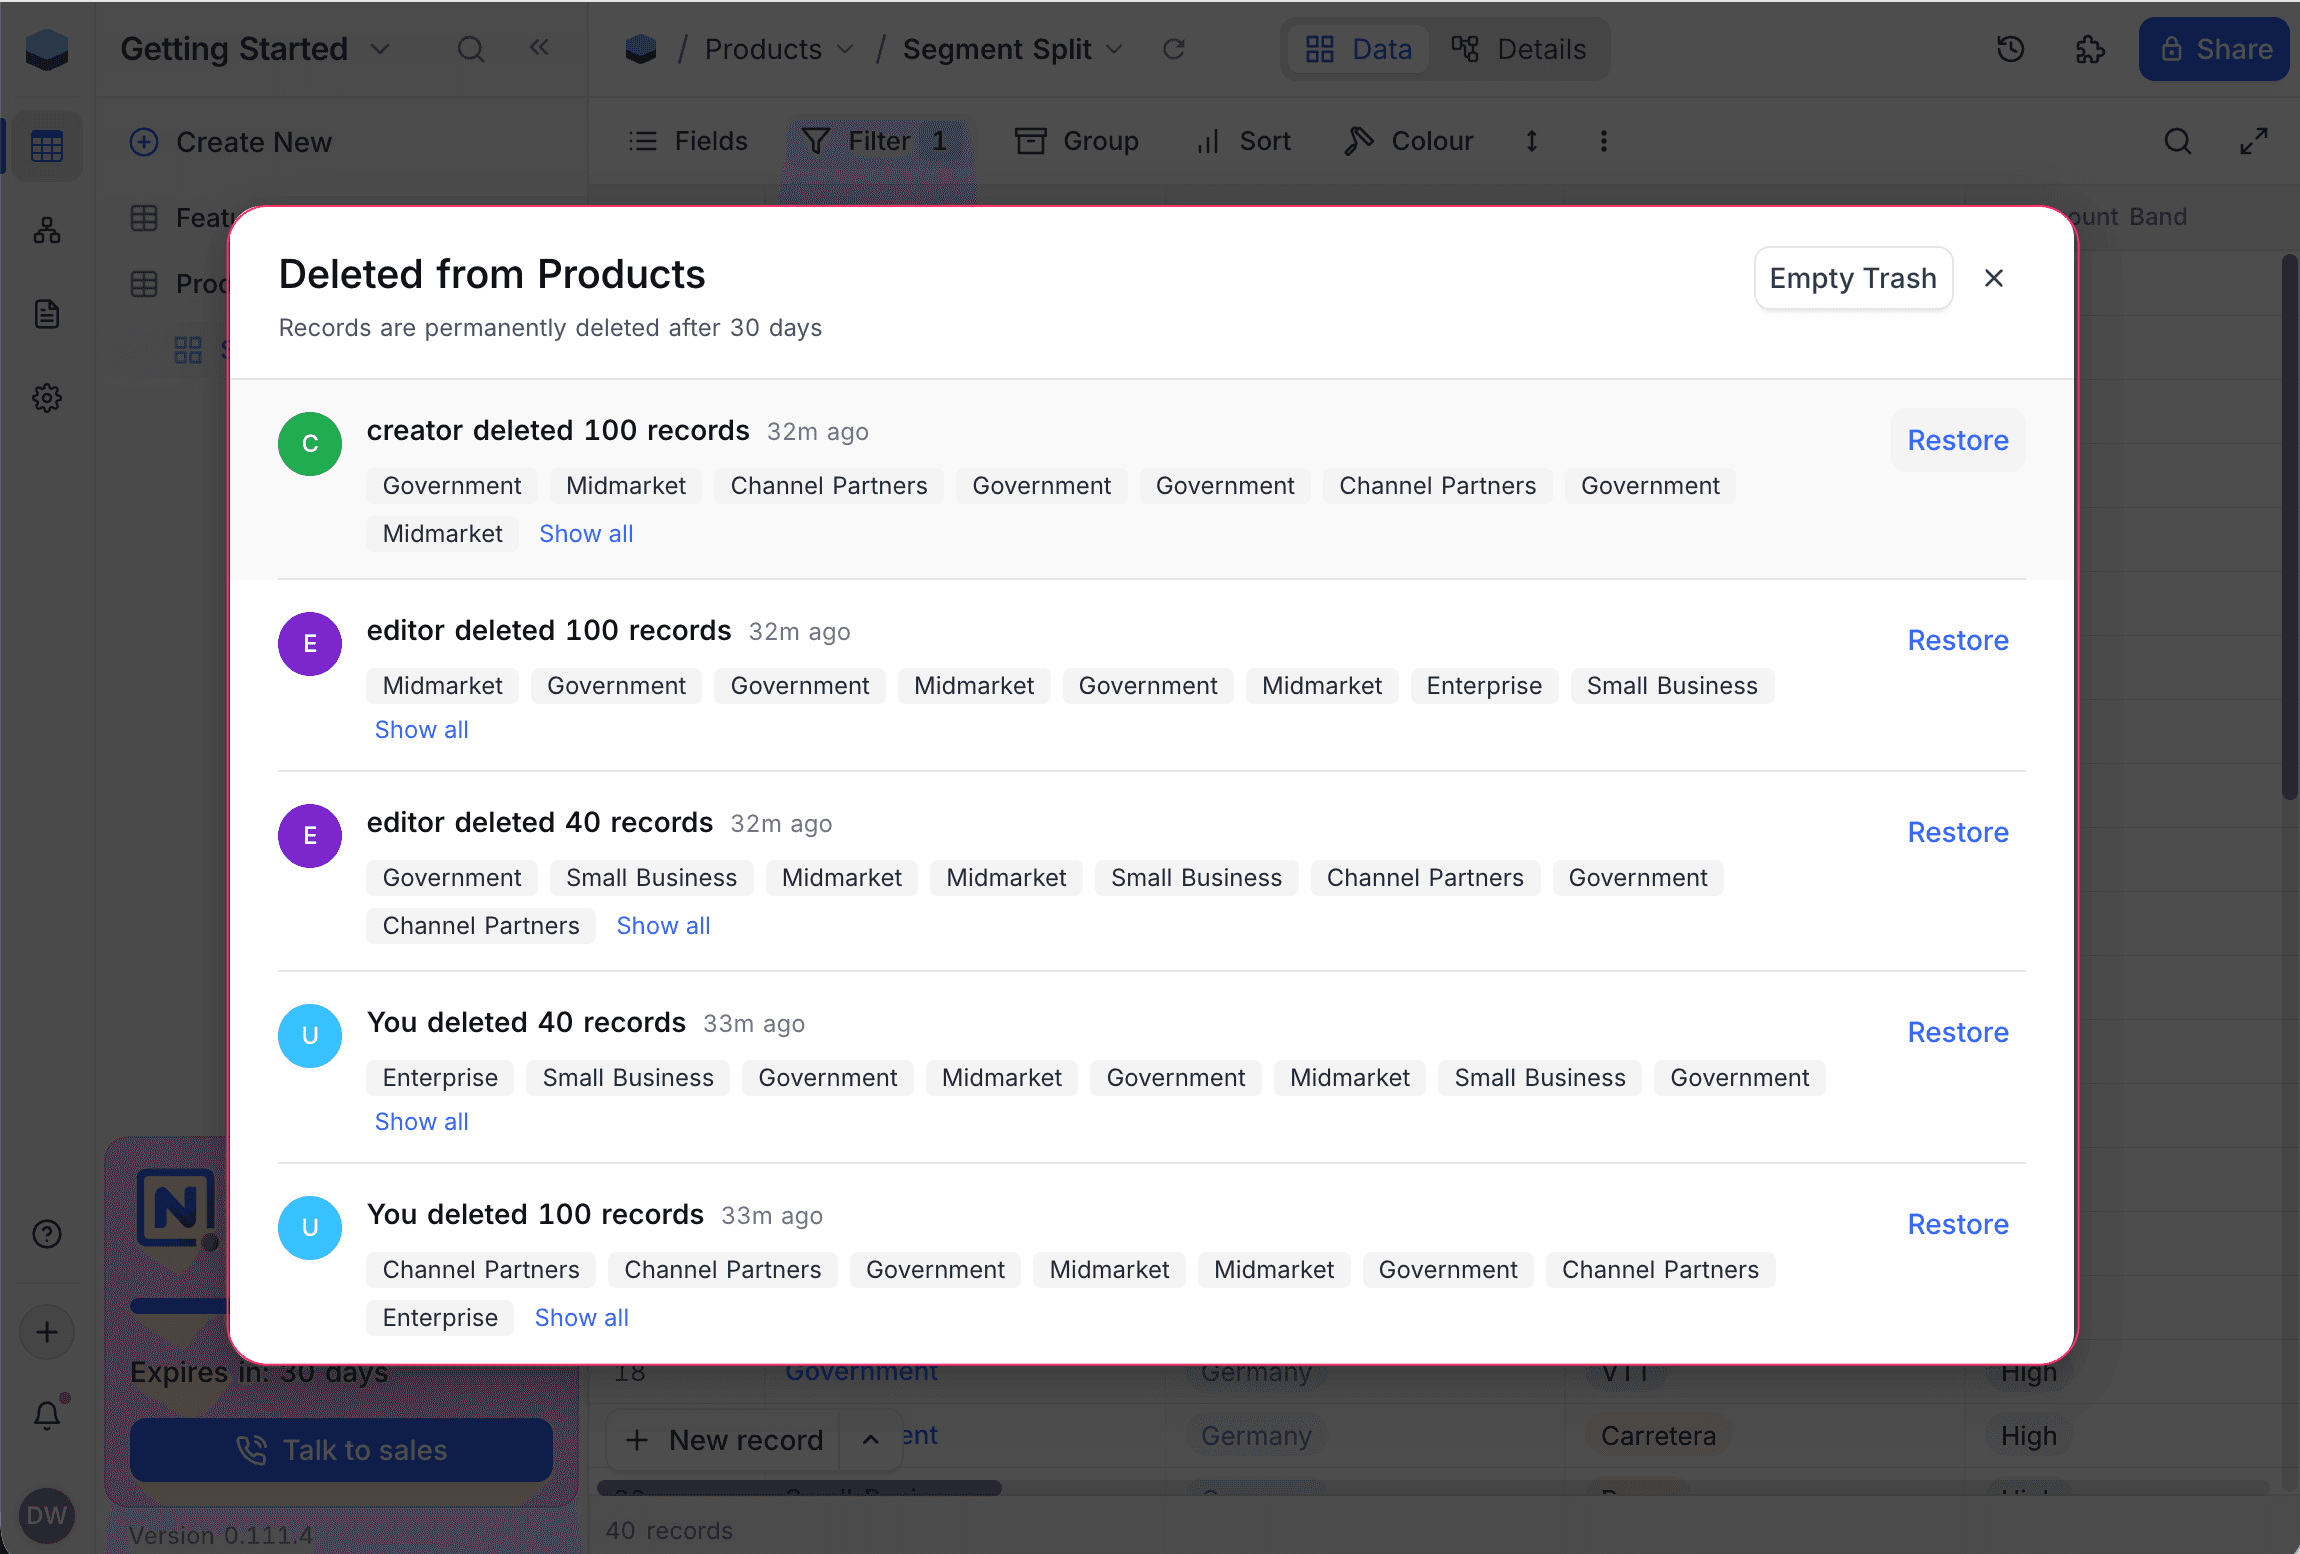Open the plugins puzzle icon near Share

(x=2089, y=48)
